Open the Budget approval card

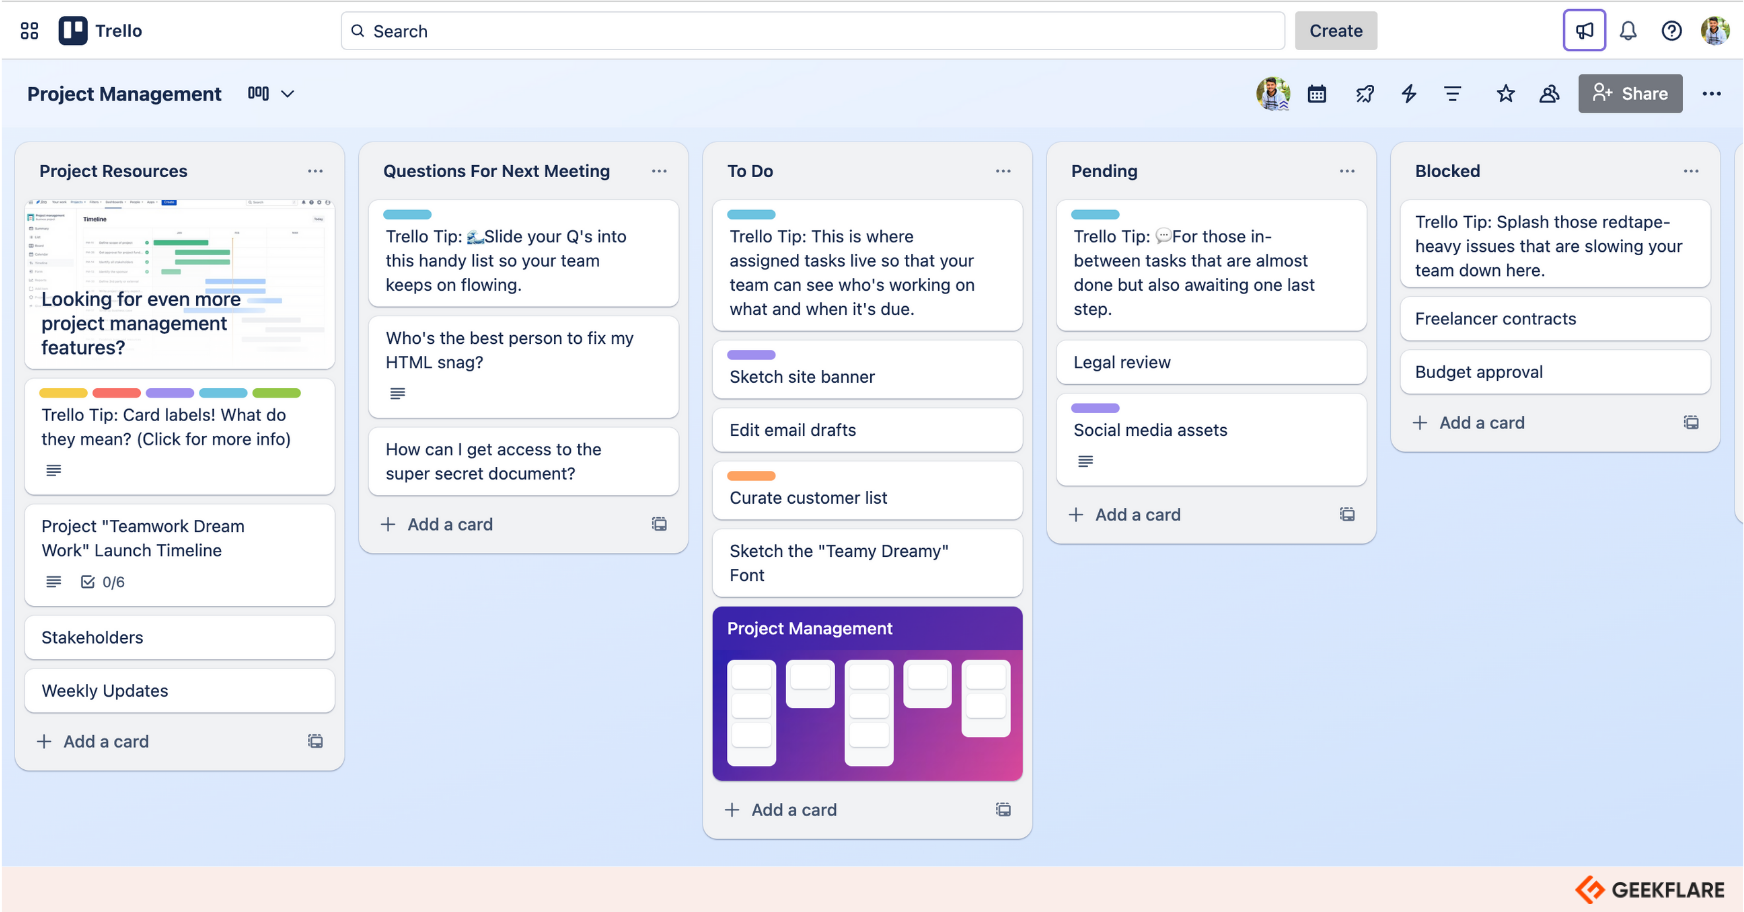pos(1556,372)
